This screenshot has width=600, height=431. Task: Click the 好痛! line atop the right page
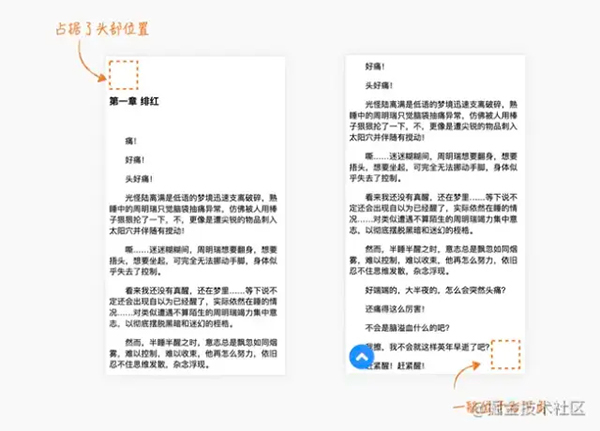[x=375, y=67]
